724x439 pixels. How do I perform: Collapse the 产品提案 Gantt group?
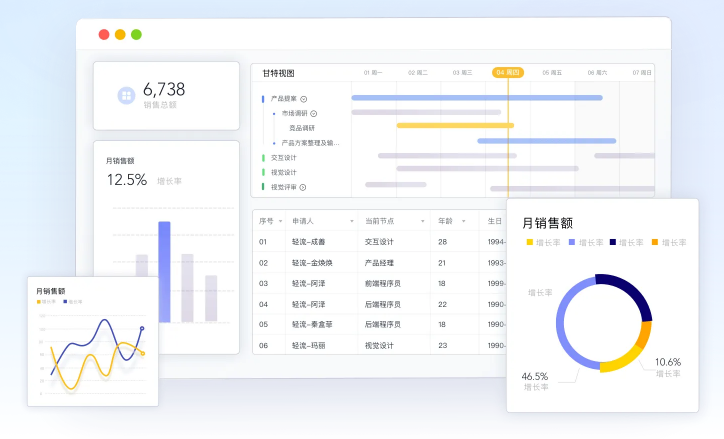pyautogui.click(x=303, y=98)
